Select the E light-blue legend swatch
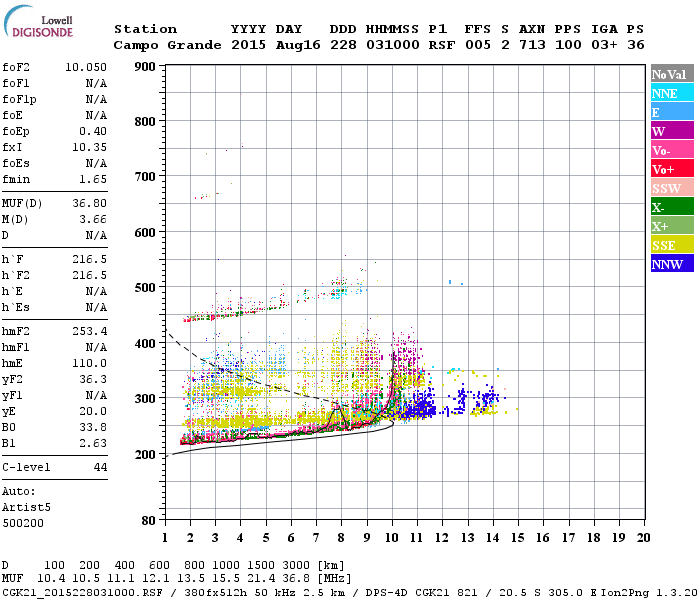Image resolution: width=700 pixels, height=600 pixels. coord(672,112)
